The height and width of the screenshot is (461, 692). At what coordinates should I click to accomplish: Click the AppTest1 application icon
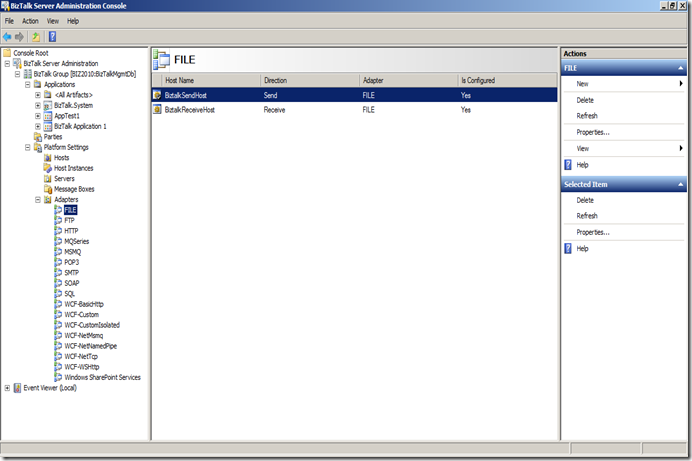point(48,116)
